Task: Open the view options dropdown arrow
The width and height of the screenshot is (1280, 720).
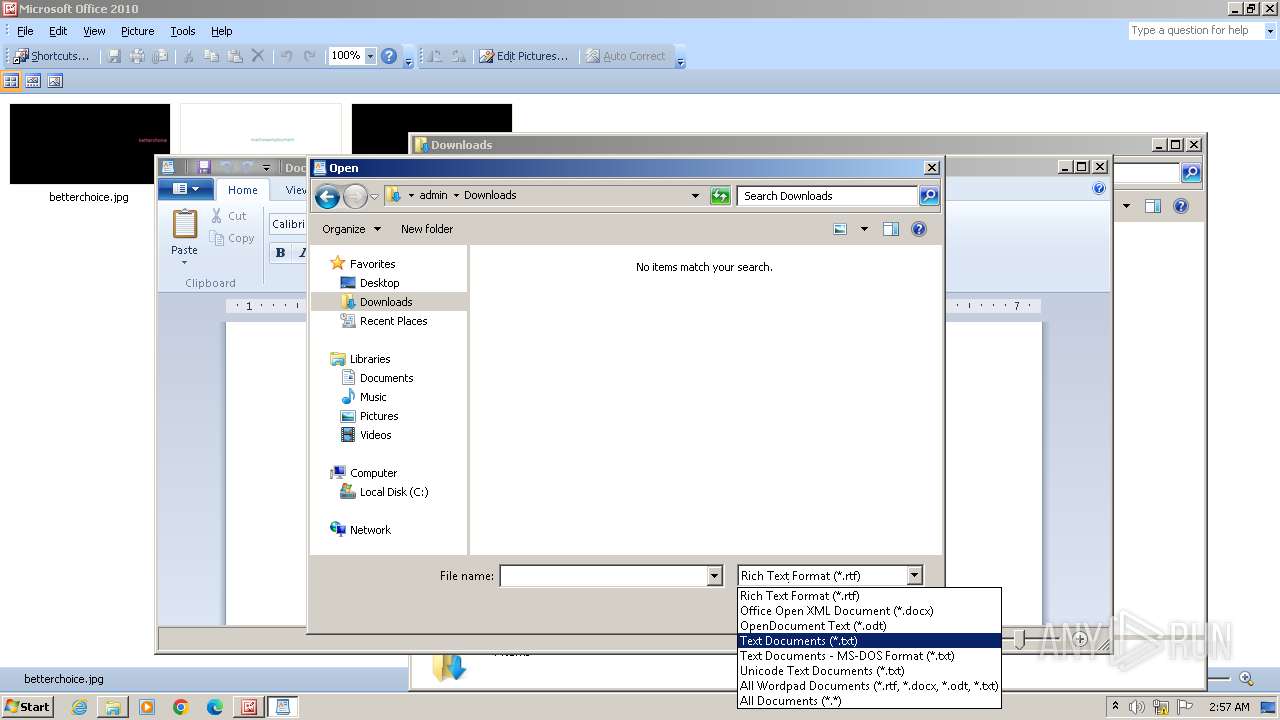Action: (864, 229)
